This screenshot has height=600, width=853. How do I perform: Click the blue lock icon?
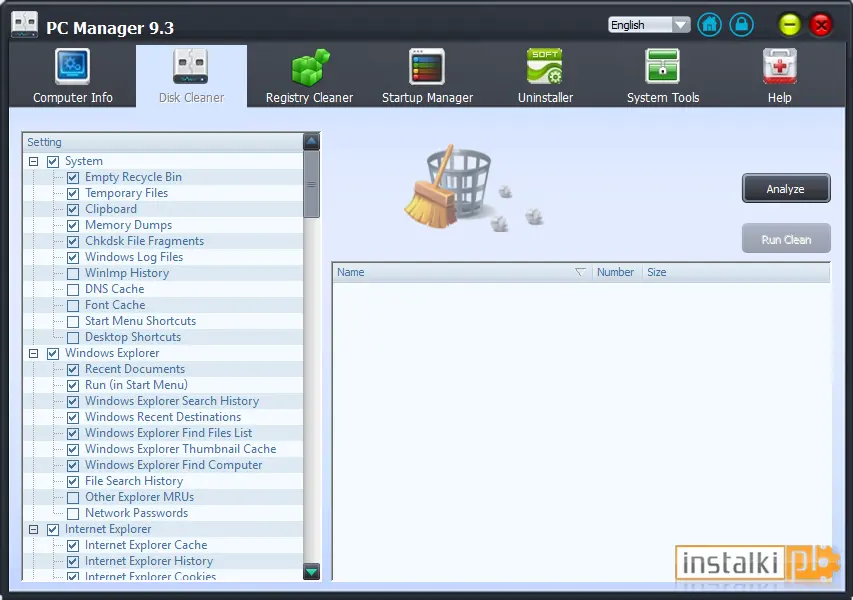point(741,24)
